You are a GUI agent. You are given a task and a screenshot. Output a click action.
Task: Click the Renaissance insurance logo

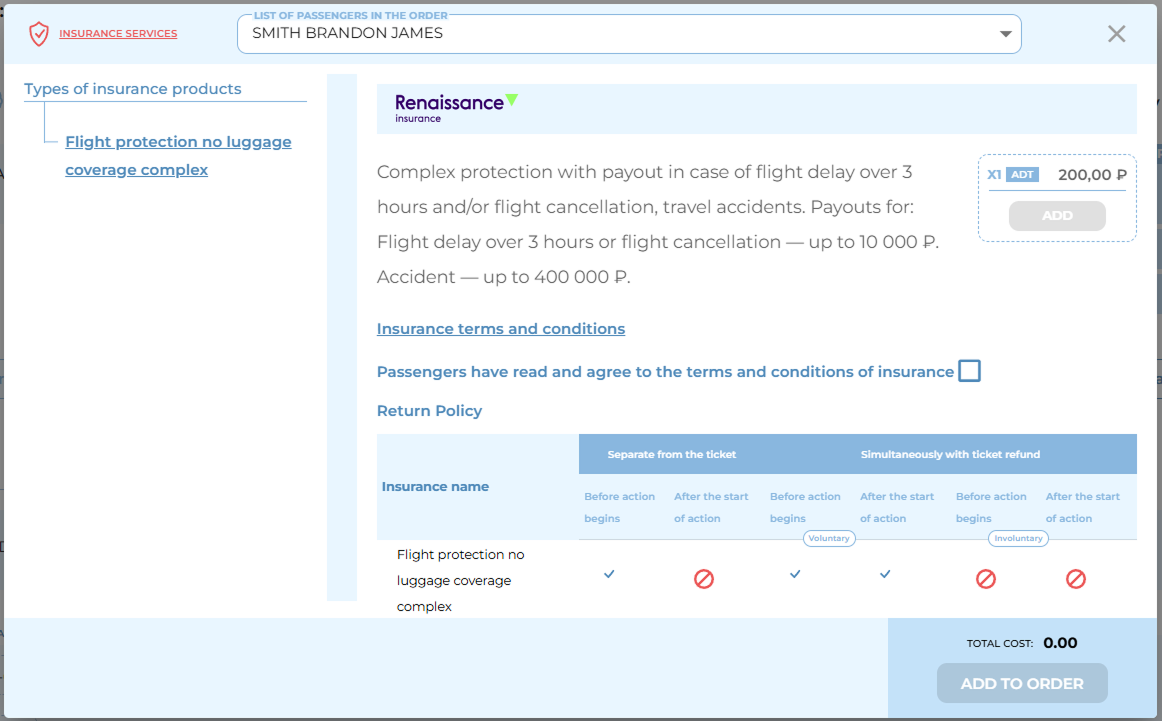(456, 107)
